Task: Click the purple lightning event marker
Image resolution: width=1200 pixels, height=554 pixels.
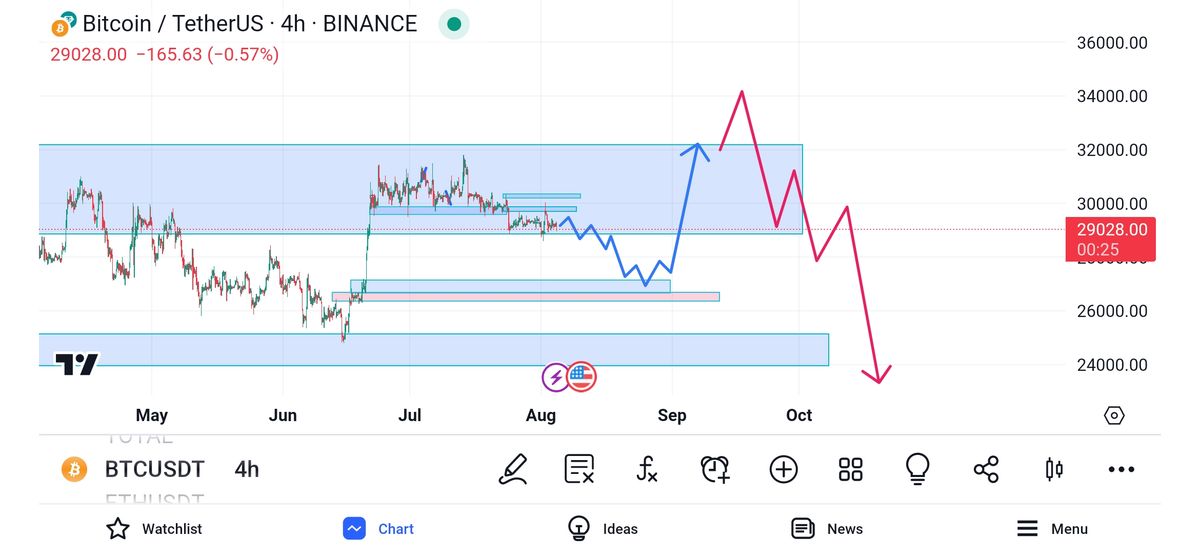Action: (555, 377)
